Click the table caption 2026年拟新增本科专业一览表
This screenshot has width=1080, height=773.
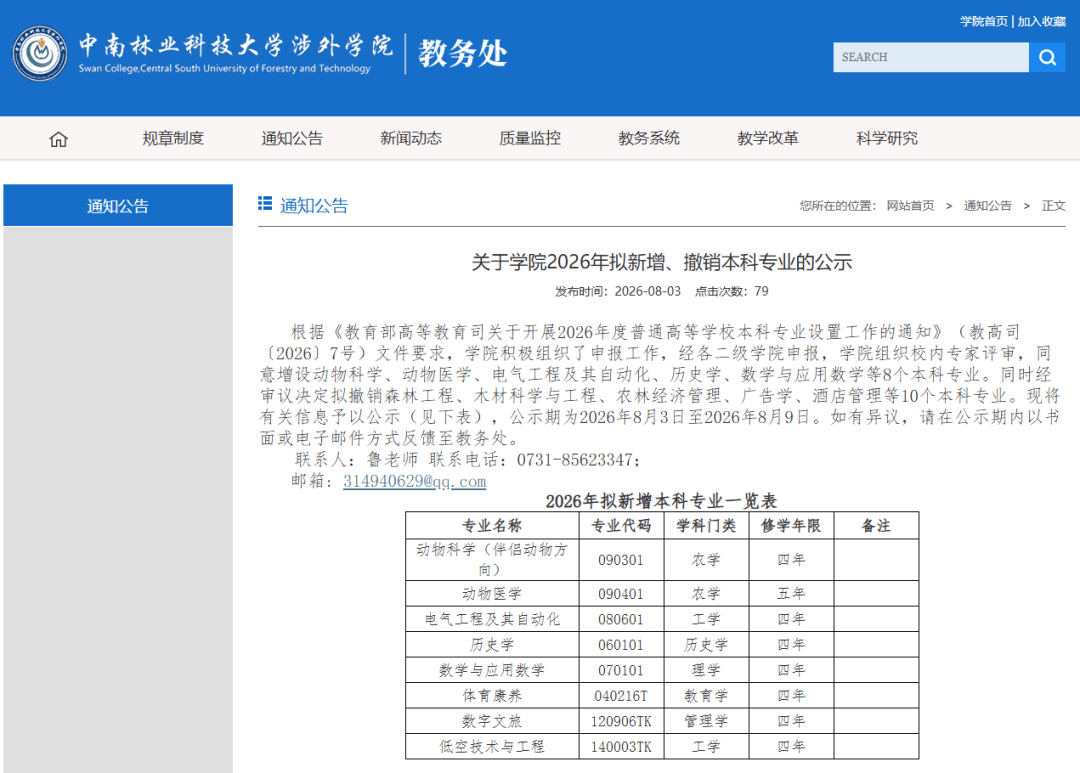tap(661, 501)
